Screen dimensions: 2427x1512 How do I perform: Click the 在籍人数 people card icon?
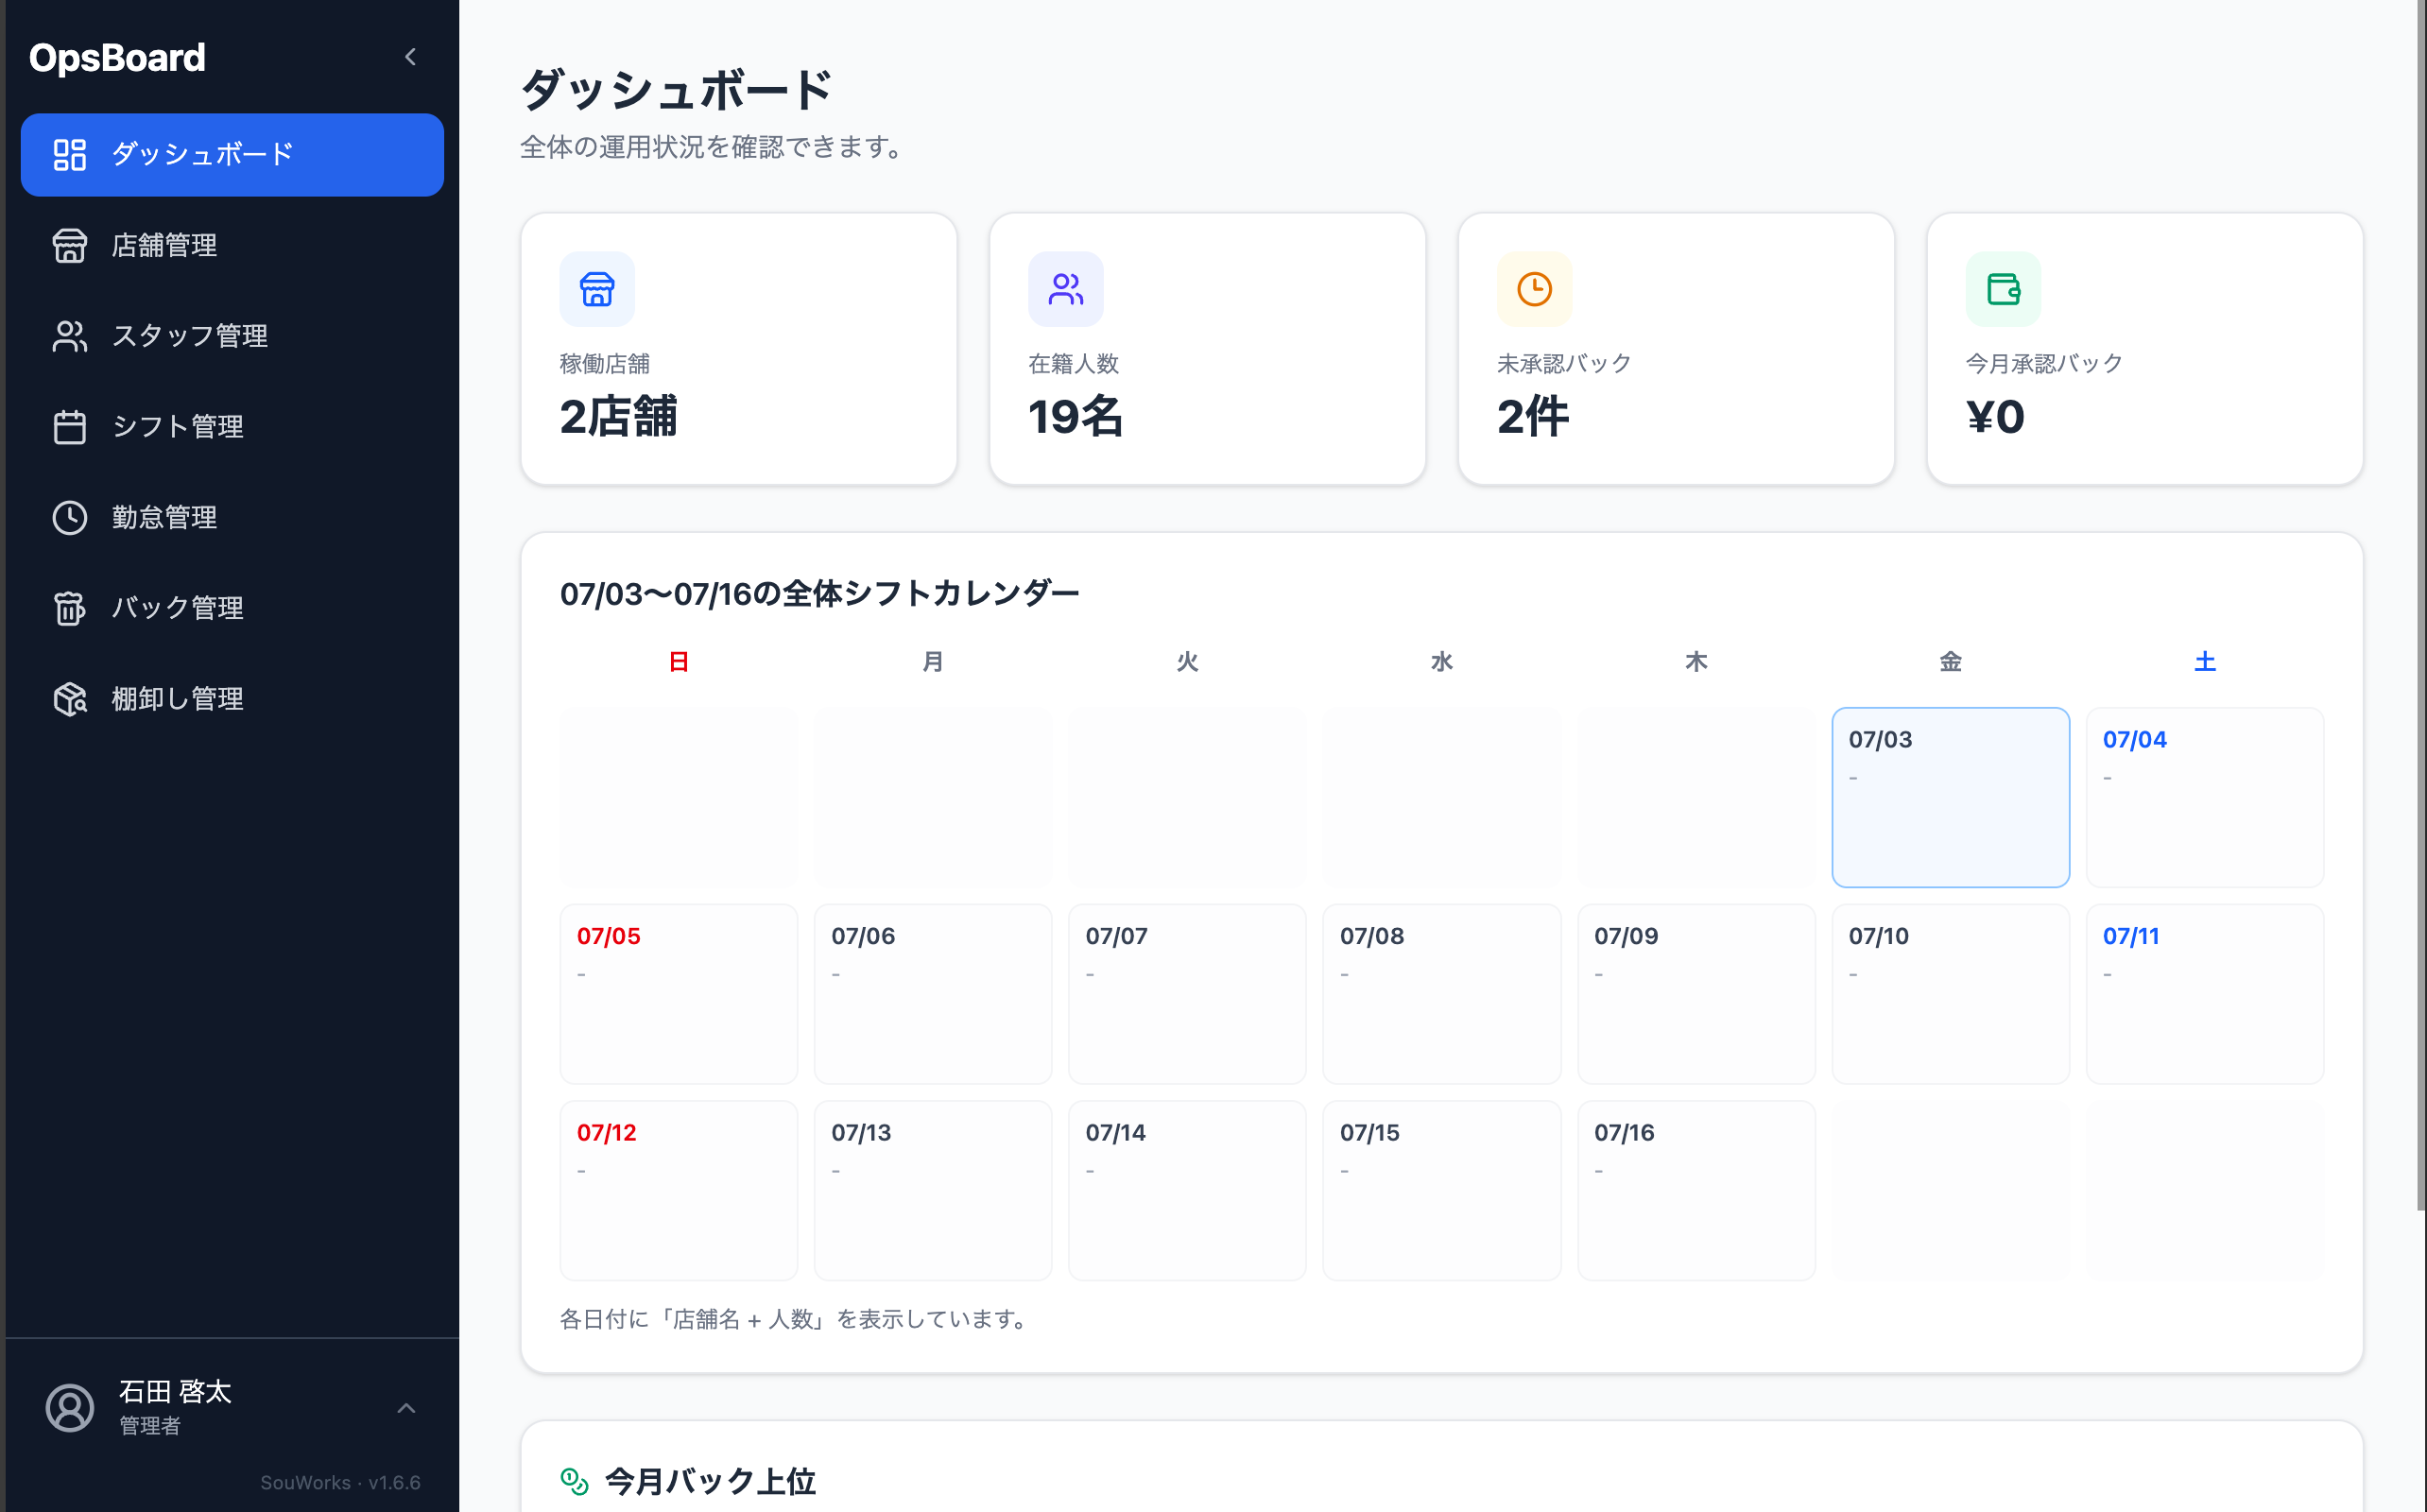pos(1066,289)
